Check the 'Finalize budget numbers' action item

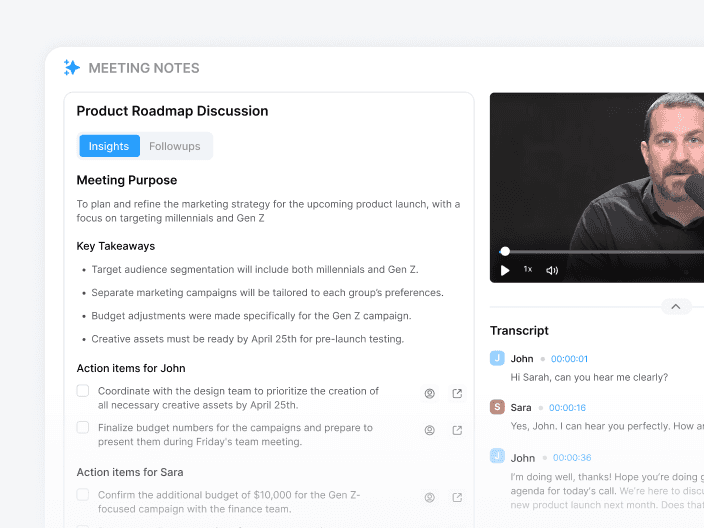point(83,427)
